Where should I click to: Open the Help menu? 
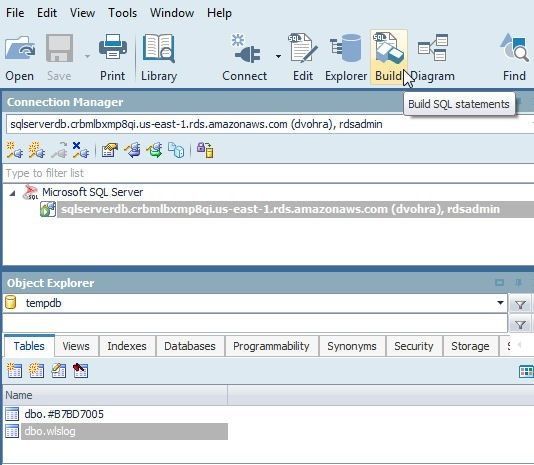coord(219,13)
